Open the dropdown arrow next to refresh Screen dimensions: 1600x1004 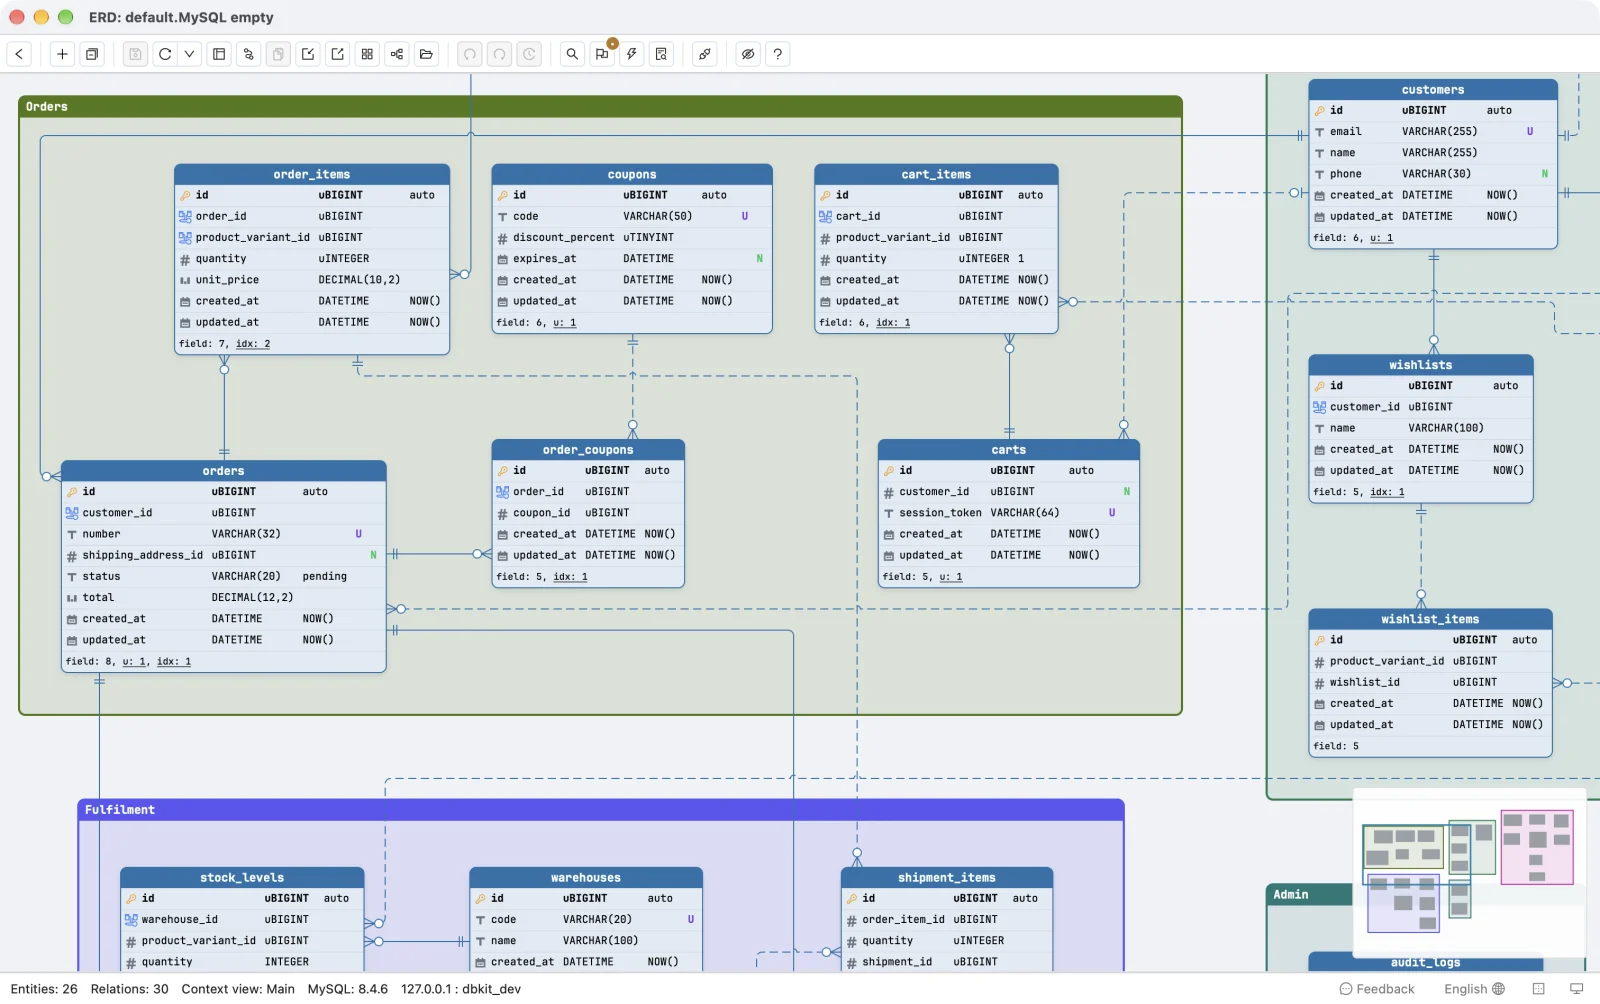189,54
